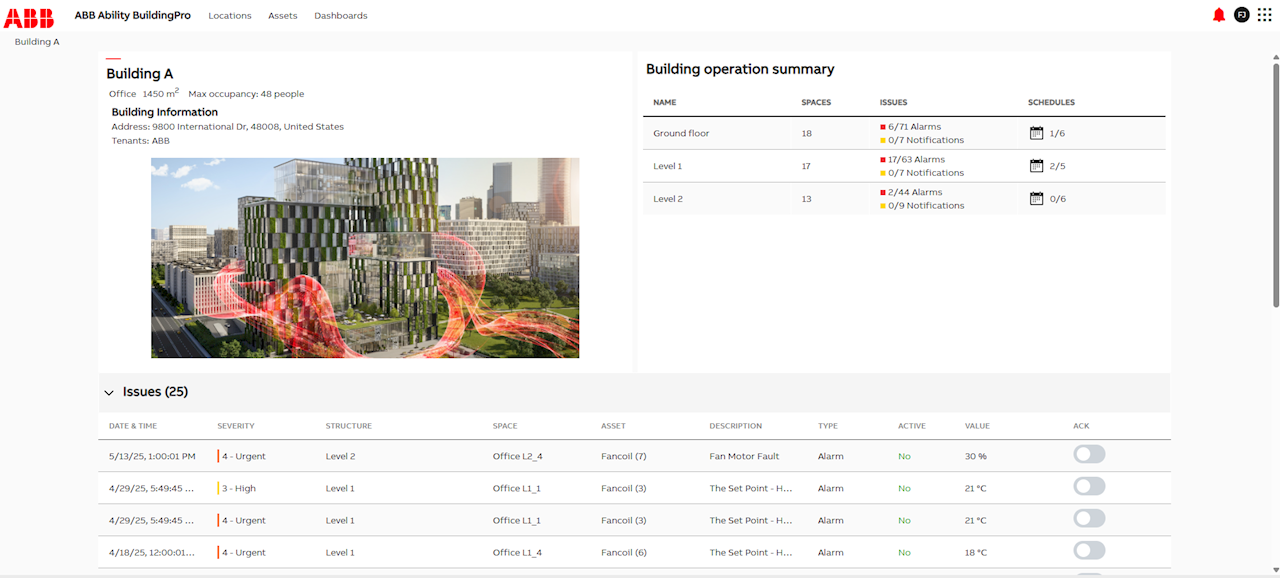Click the Building A photo

click(365, 257)
